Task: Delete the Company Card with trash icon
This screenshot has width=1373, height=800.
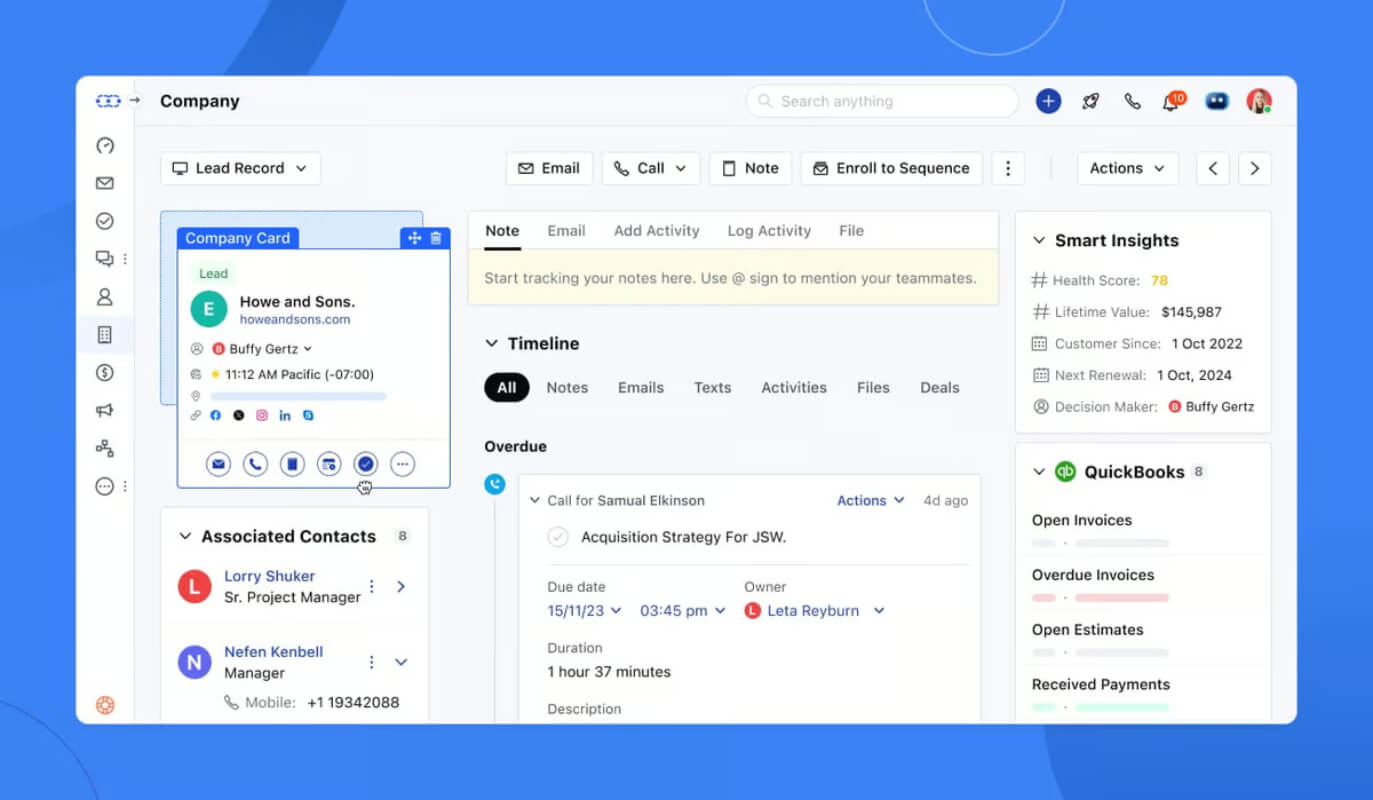Action: pyautogui.click(x=436, y=238)
